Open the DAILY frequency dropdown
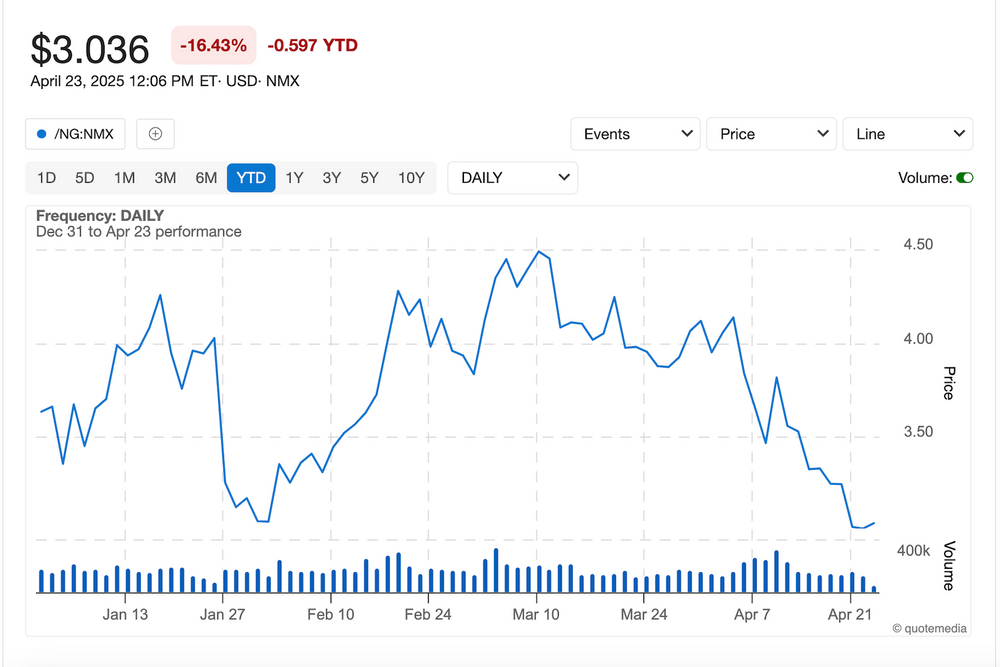This screenshot has height=667, width=1000. point(512,178)
